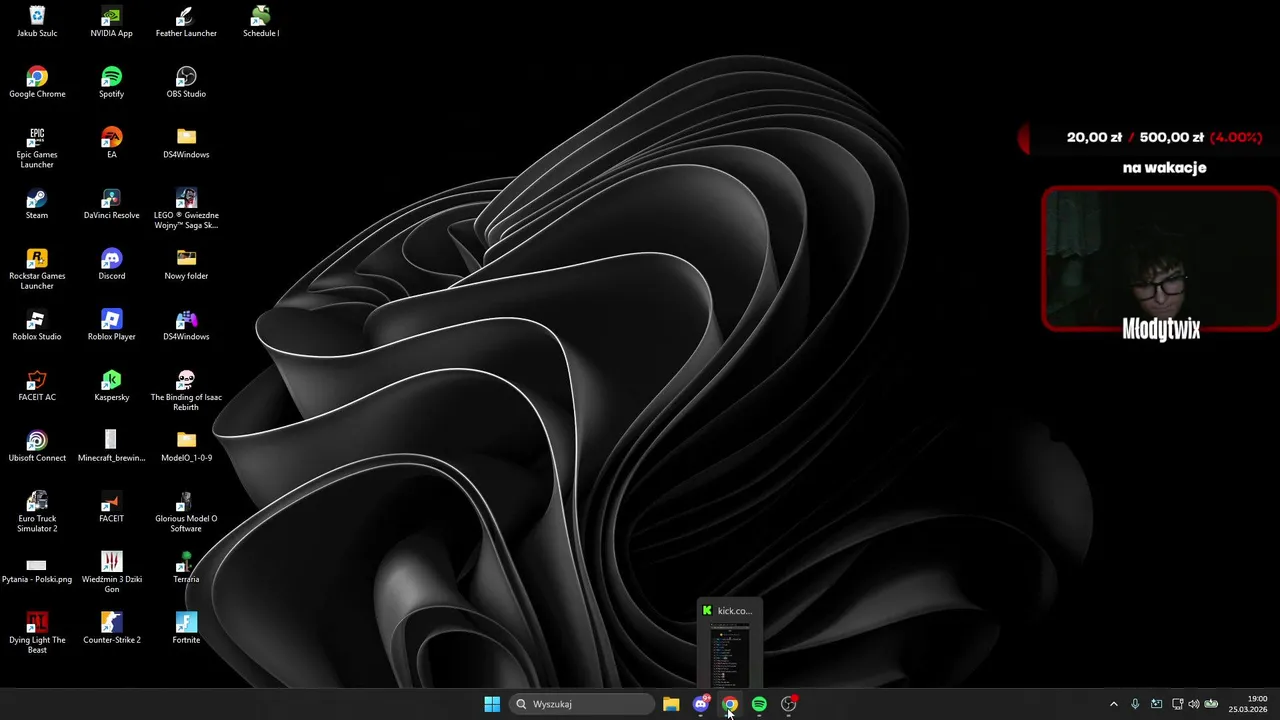The image size is (1280, 720).
Task: Open File Explorer from the taskbar
Action: click(671, 704)
